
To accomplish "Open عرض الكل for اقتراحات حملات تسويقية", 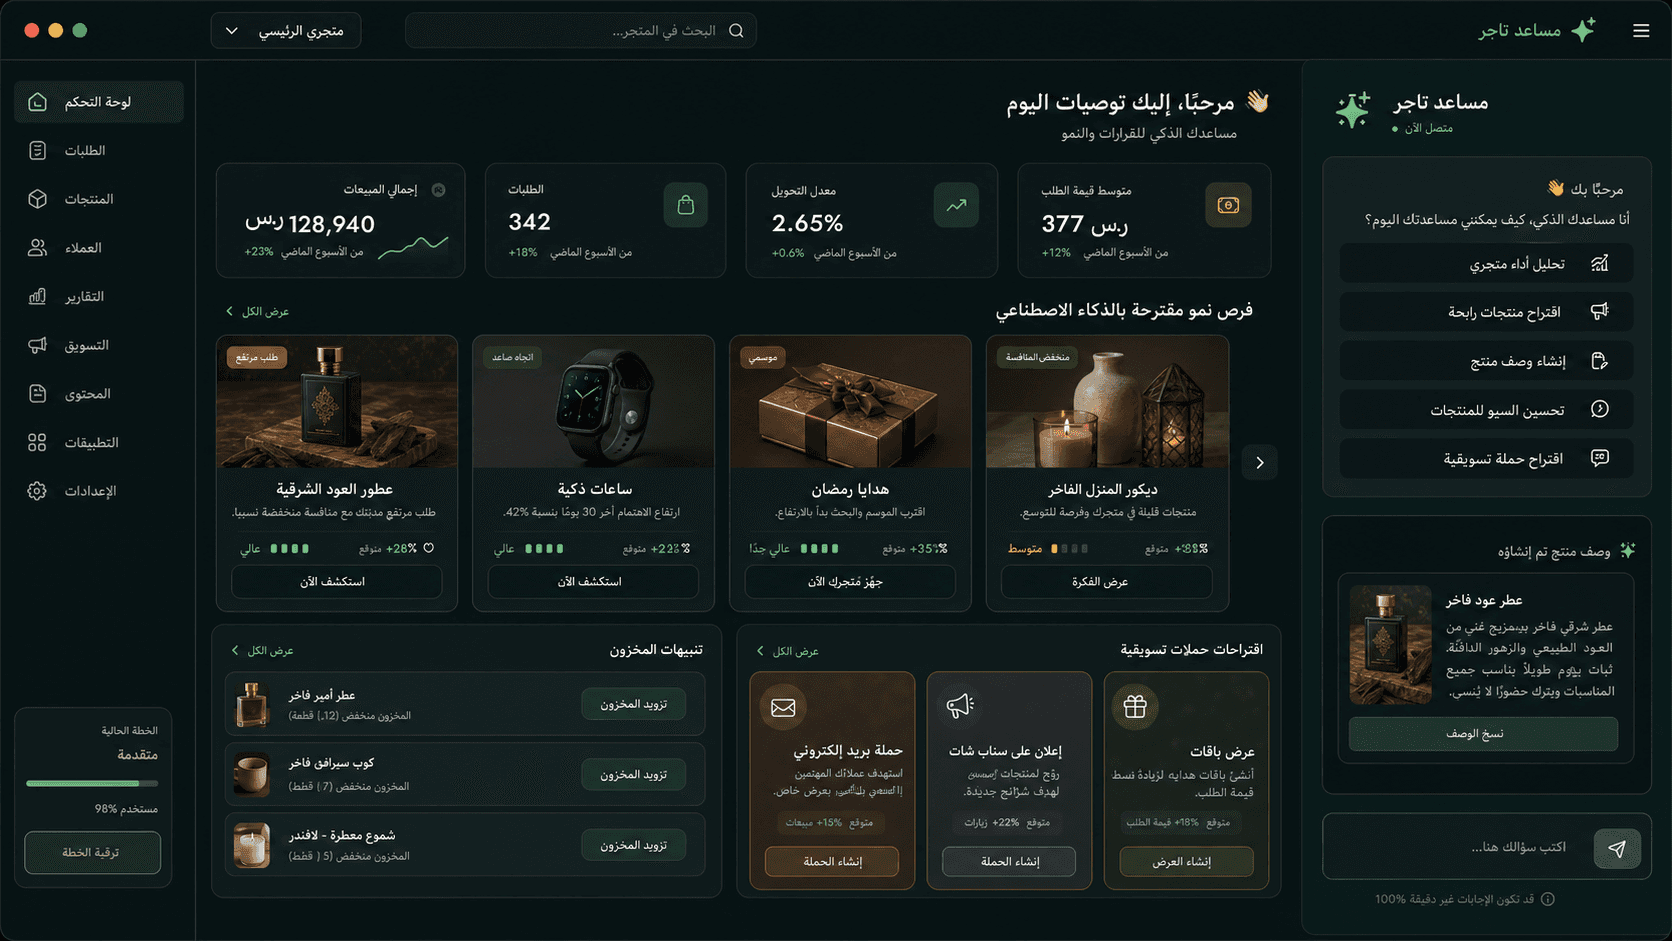I will tap(788, 652).
